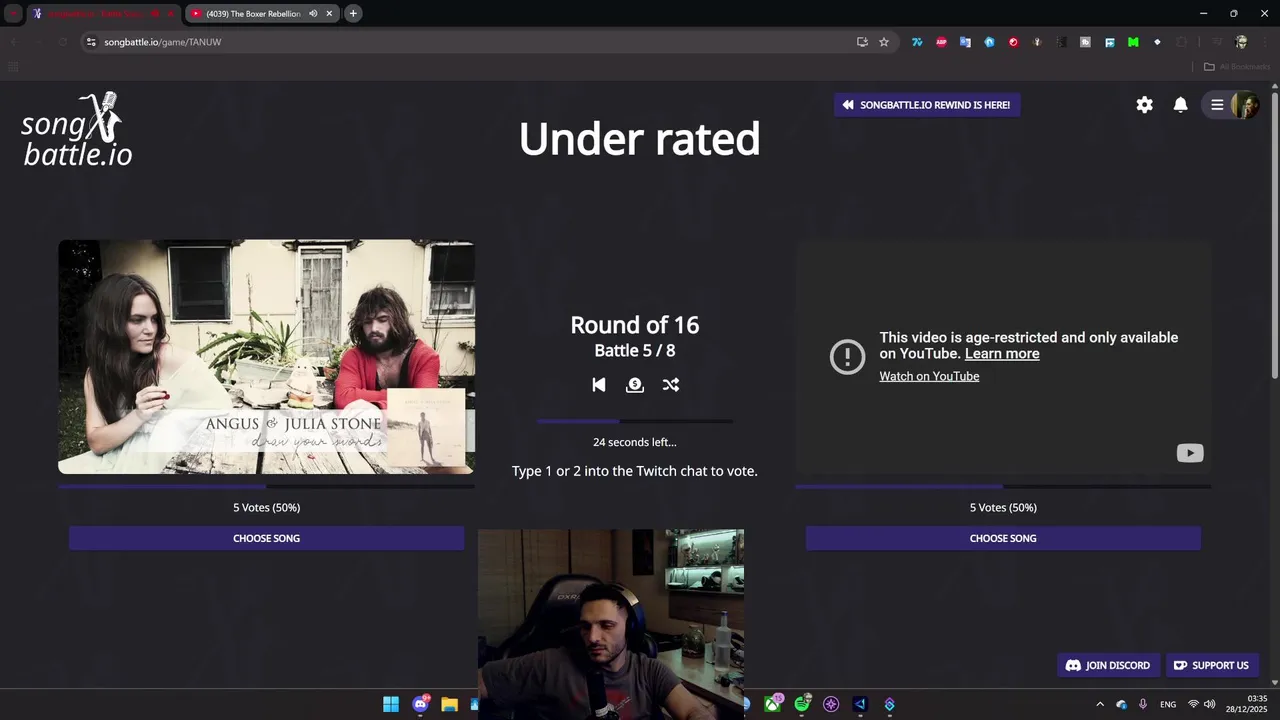Click the '24 seconds left...' text

[635, 442]
